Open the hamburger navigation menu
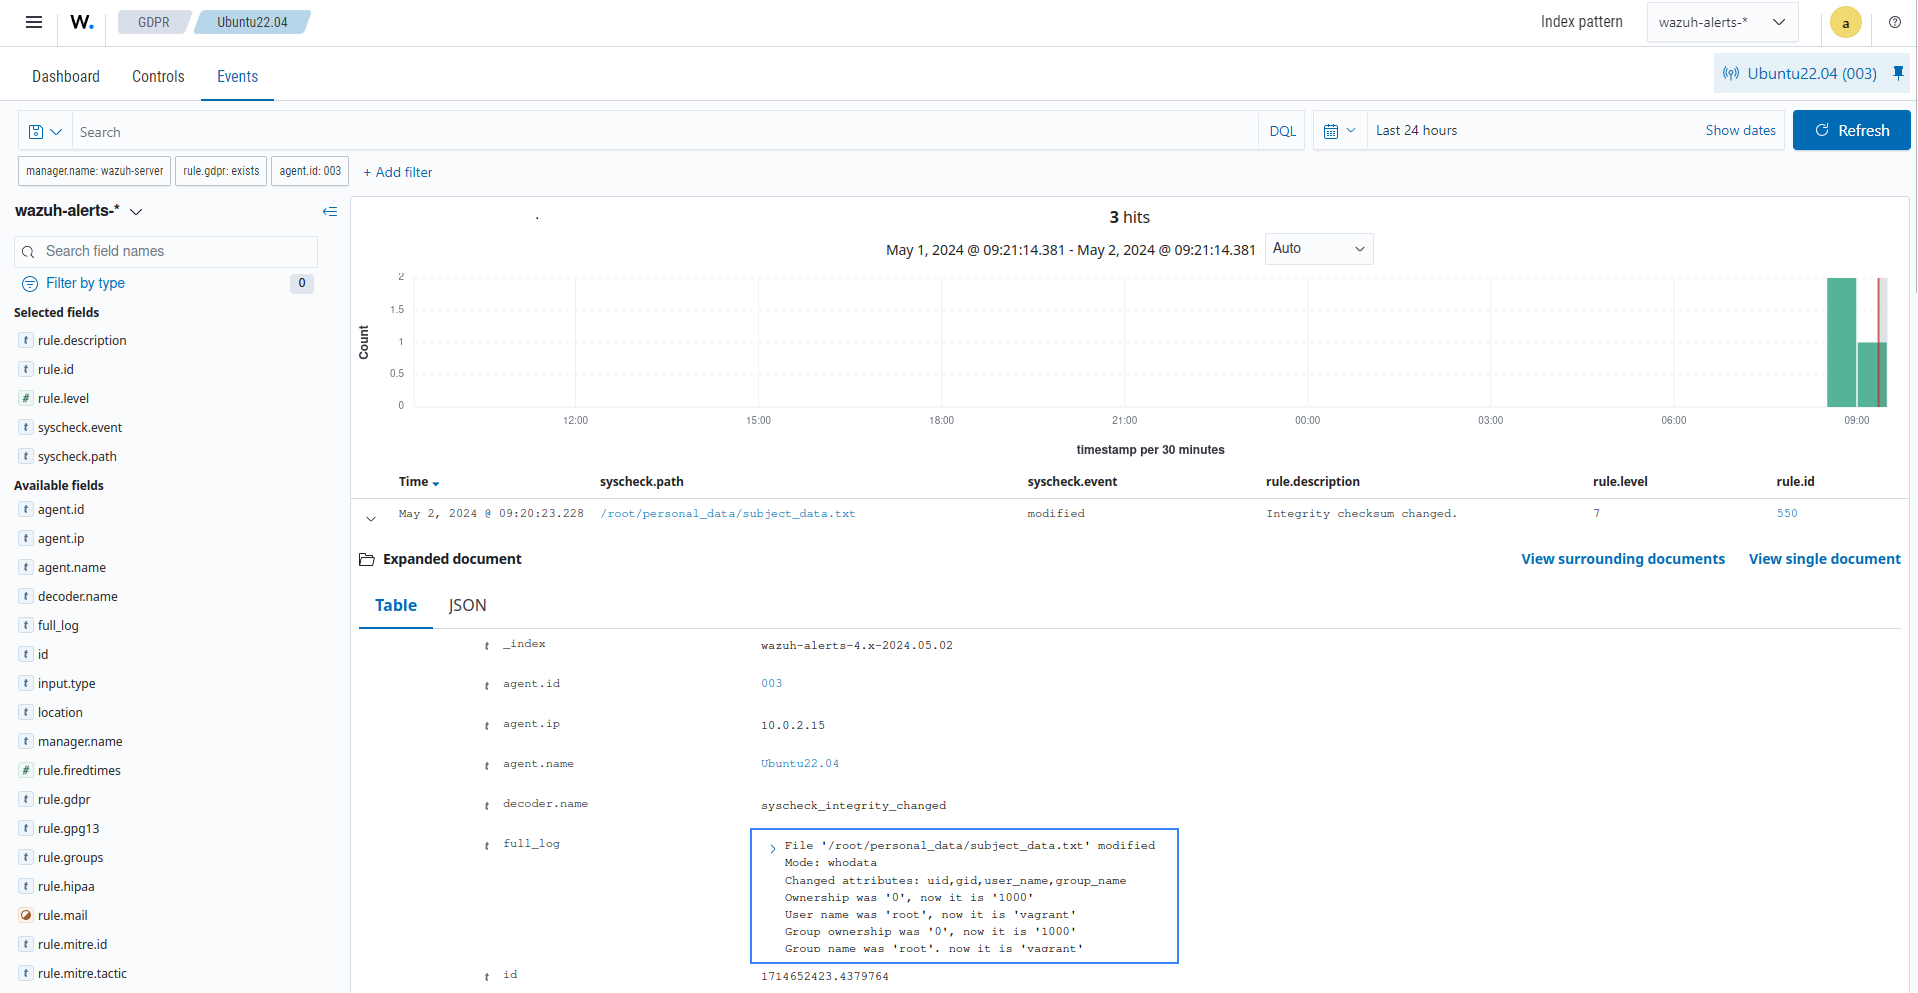 point(34,22)
